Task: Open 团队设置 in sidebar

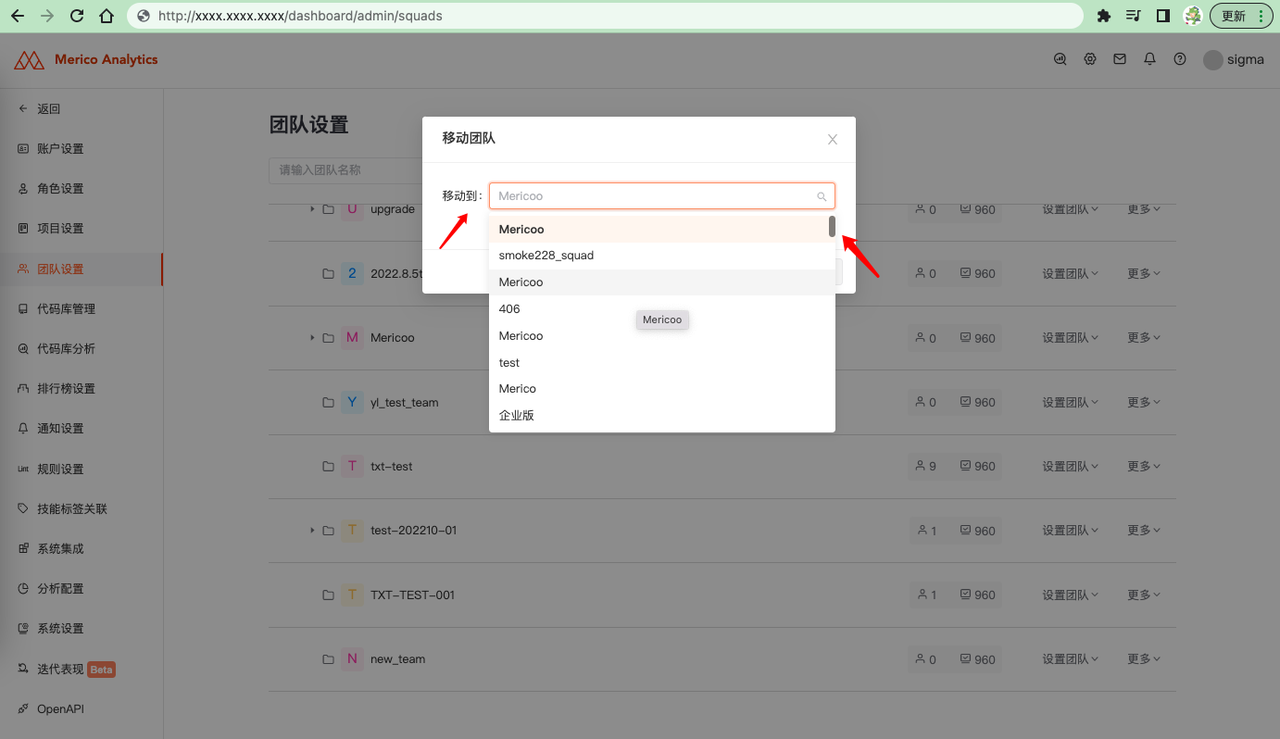Action: (81, 269)
